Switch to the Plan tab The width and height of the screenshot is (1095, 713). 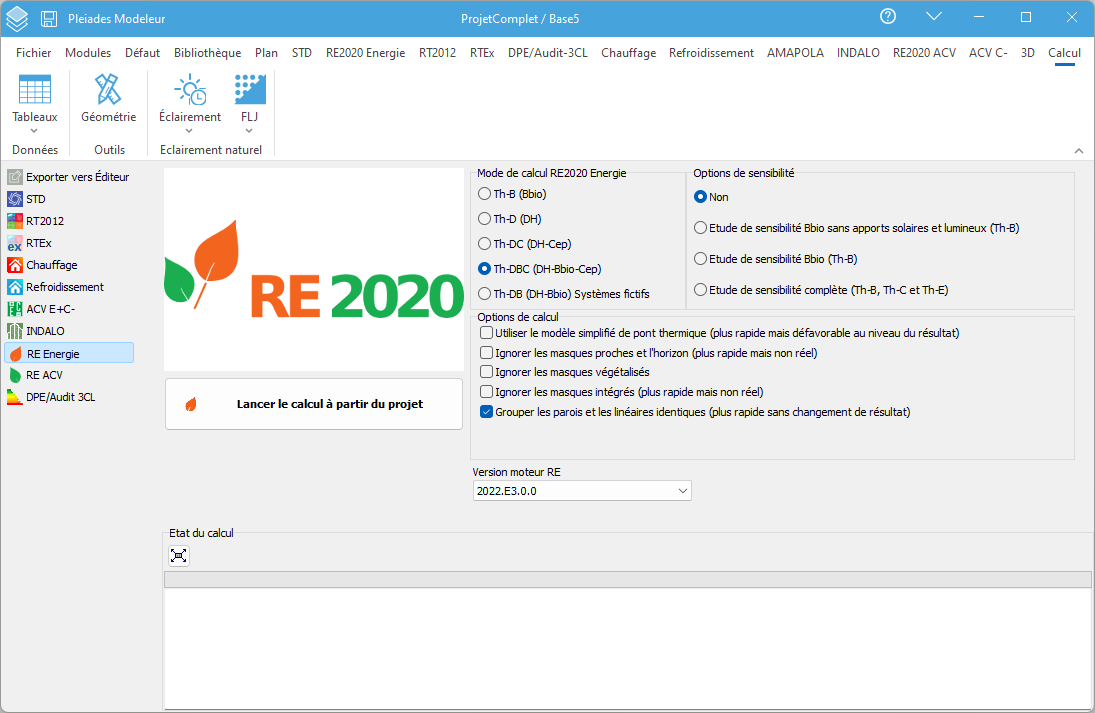[266, 52]
